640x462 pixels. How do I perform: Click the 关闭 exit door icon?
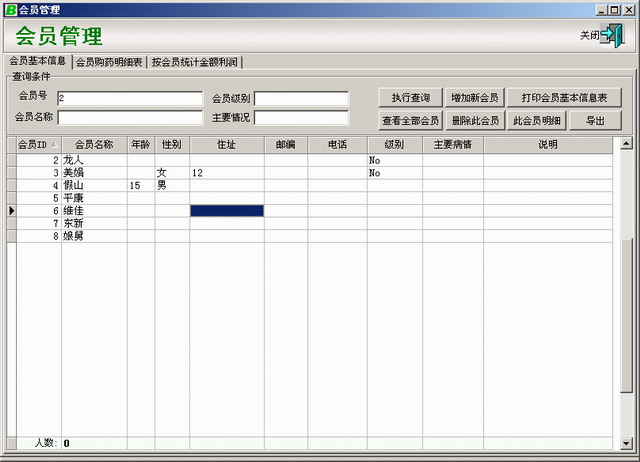(x=611, y=35)
